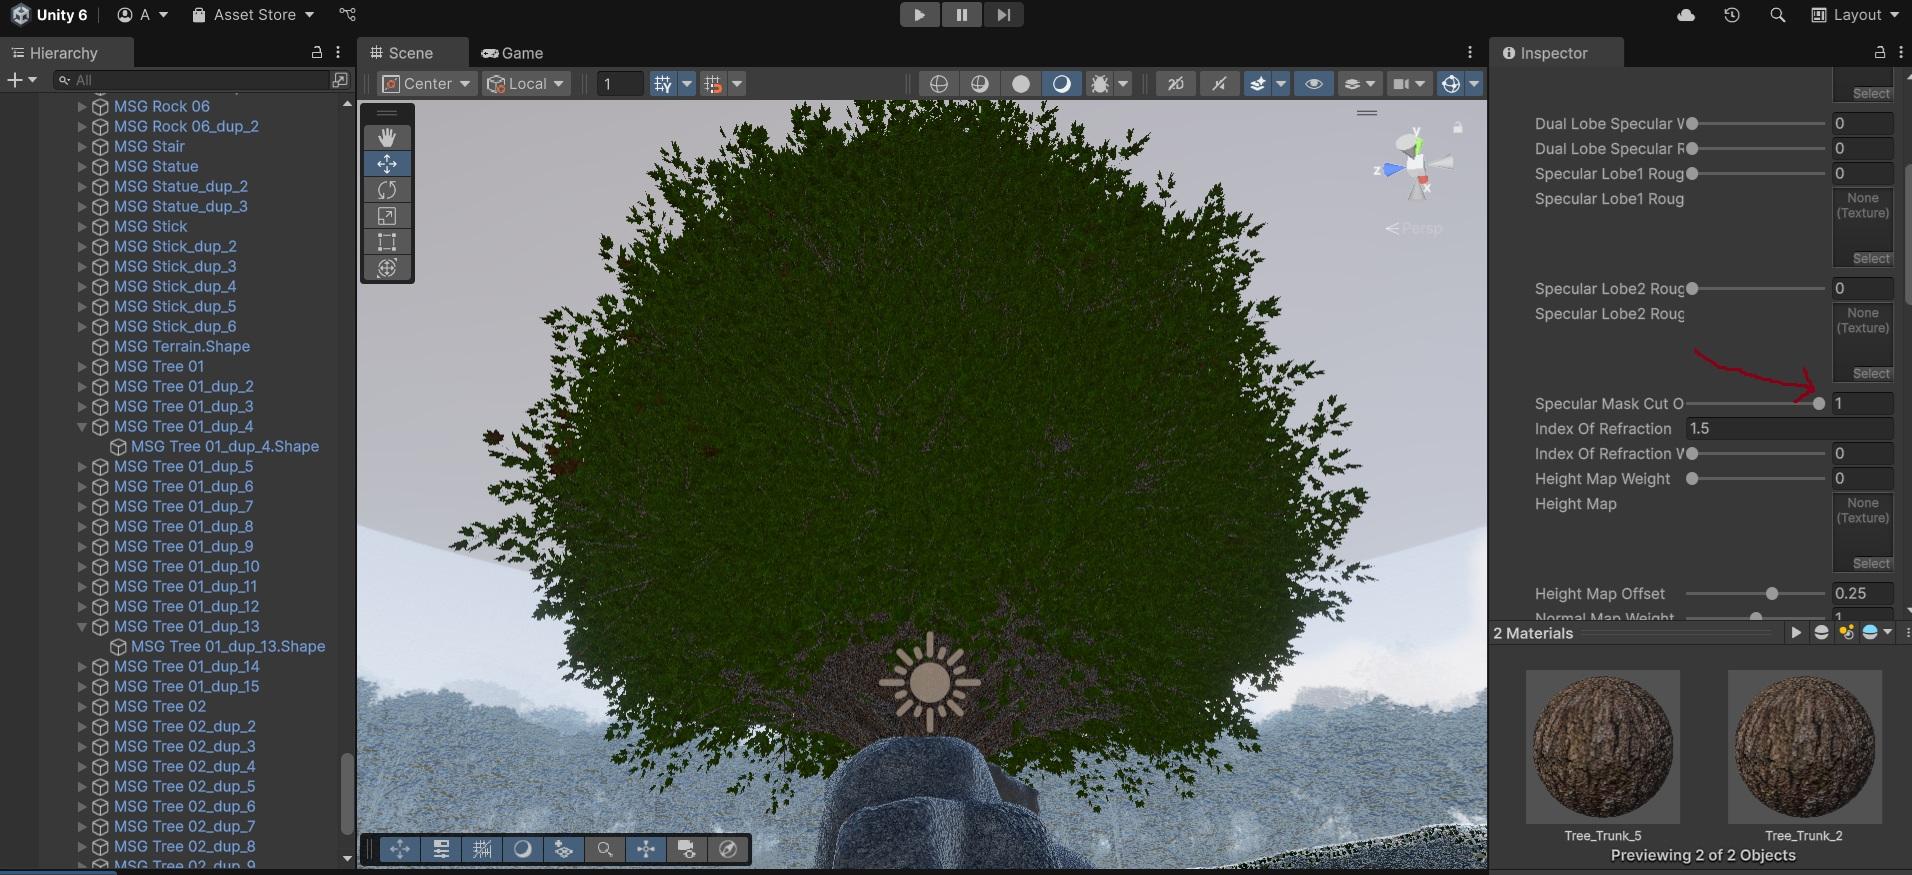Screen dimensions: 1912x875
Task: Click the preview sphere shape icon
Action: (1821, 632)
